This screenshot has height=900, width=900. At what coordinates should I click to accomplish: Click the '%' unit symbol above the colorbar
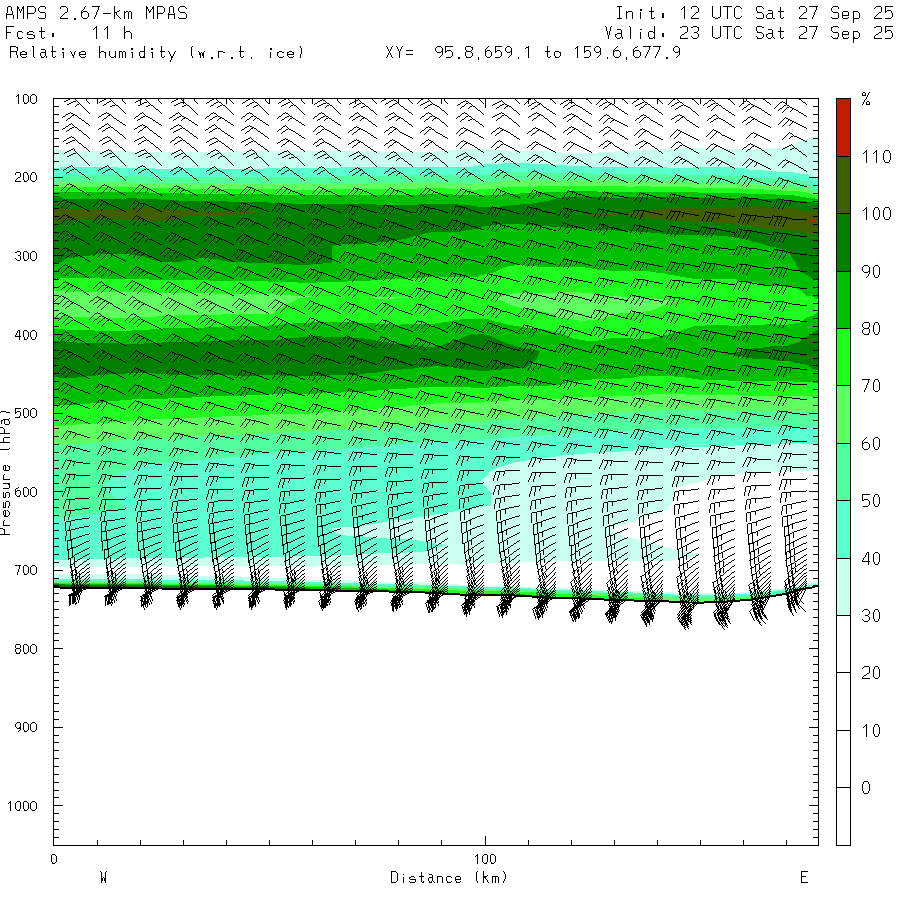pyautogui.click(x=866, y=99)
